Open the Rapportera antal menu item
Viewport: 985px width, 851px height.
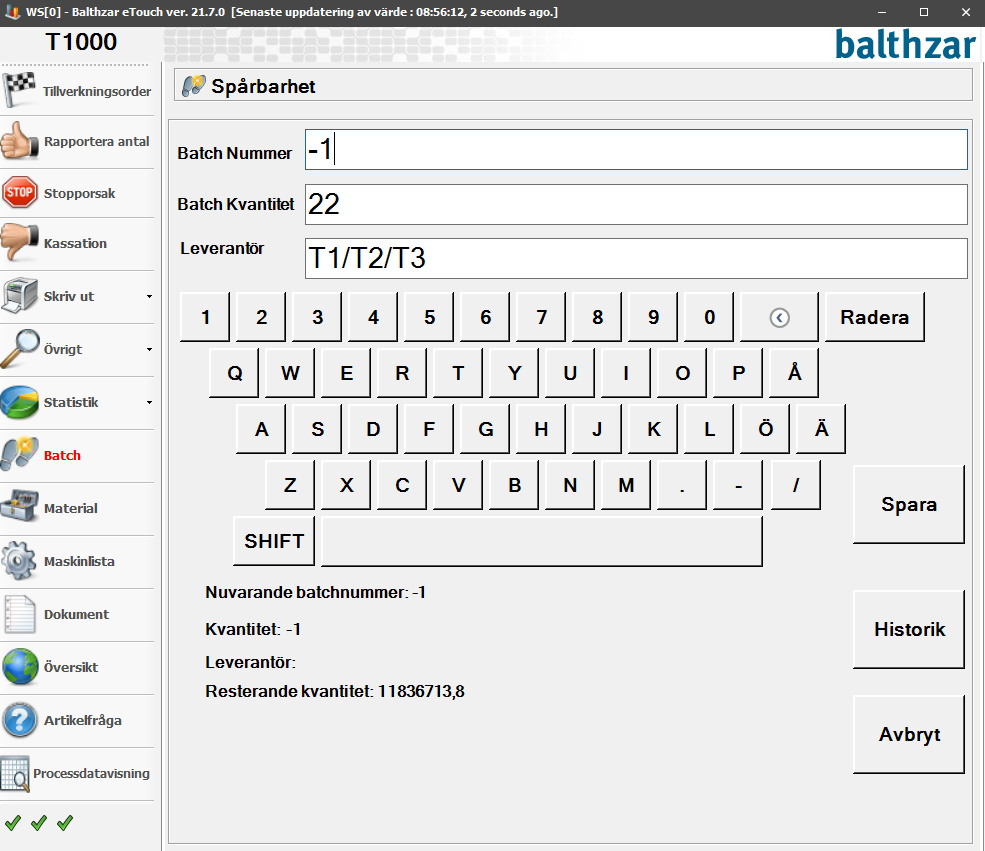77,141
